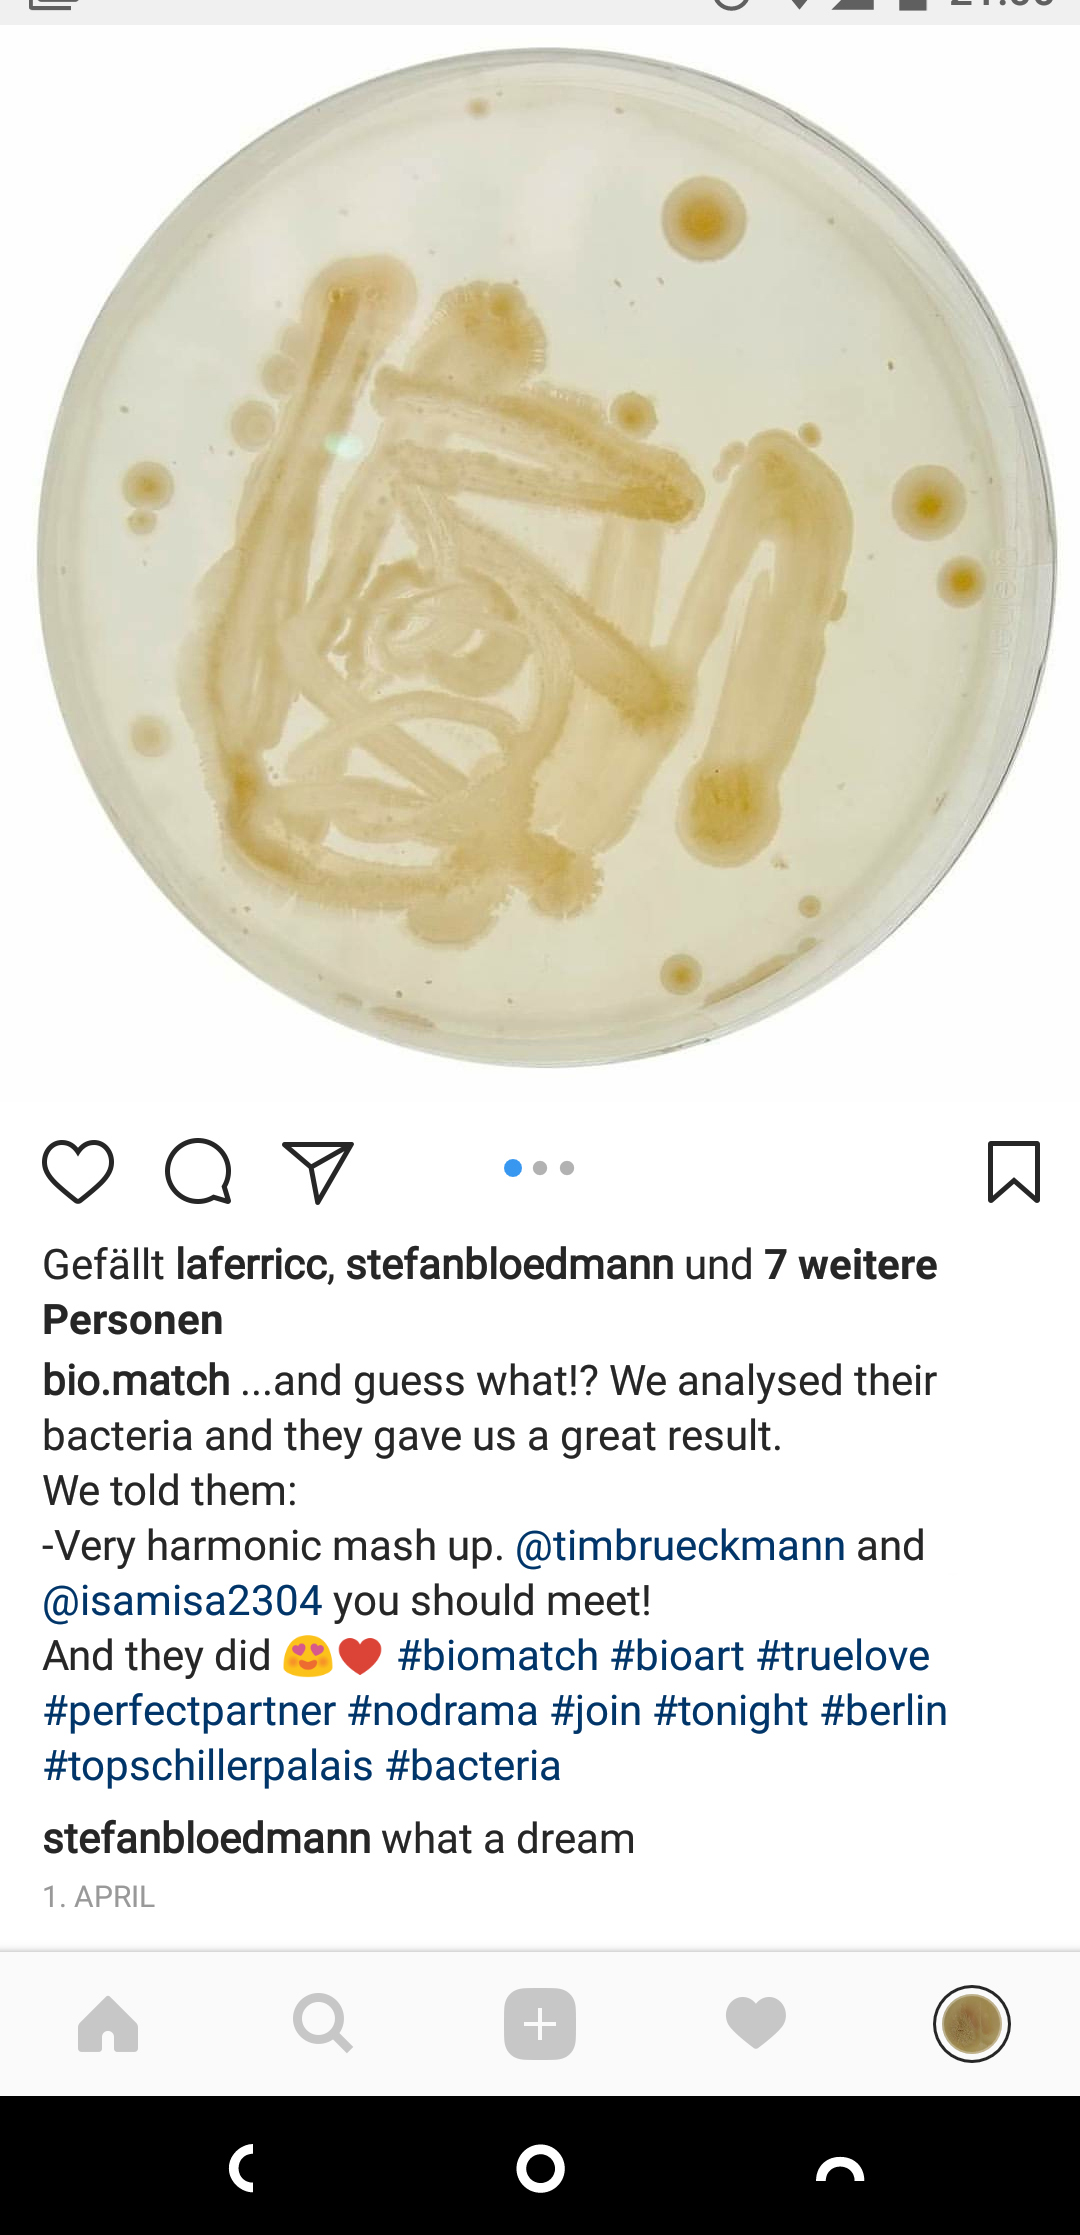Tap the new post plus button
The width and height of the screenshot is (1080, 2235).
[540, 2024]
